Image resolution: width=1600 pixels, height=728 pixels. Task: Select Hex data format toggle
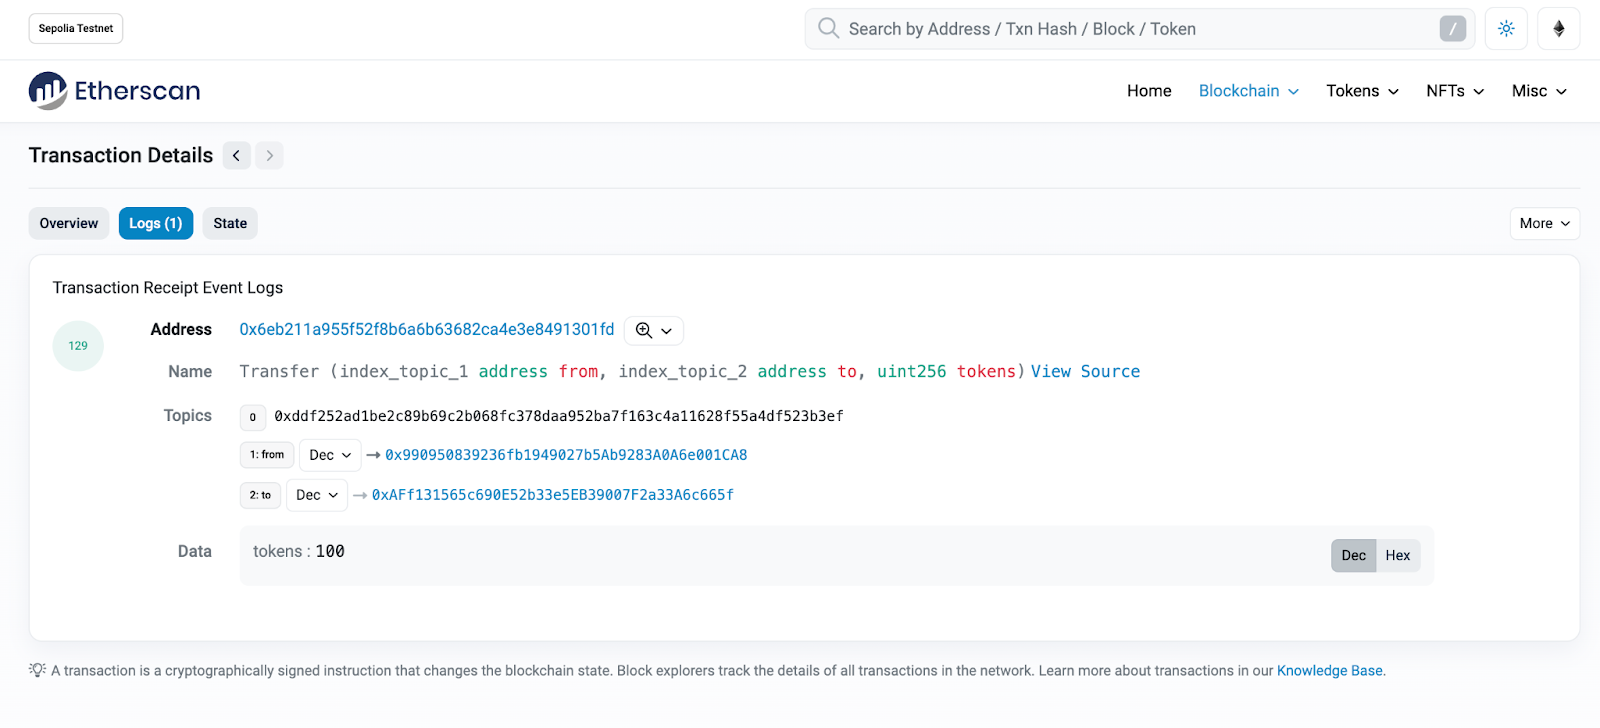point(1398,555)
